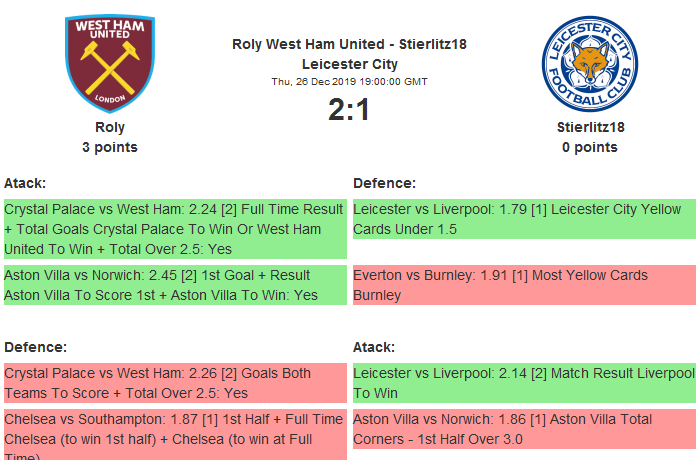Click the right Atack section heading
This screenshot has height=460, width=700.
[x=374, y=347]
